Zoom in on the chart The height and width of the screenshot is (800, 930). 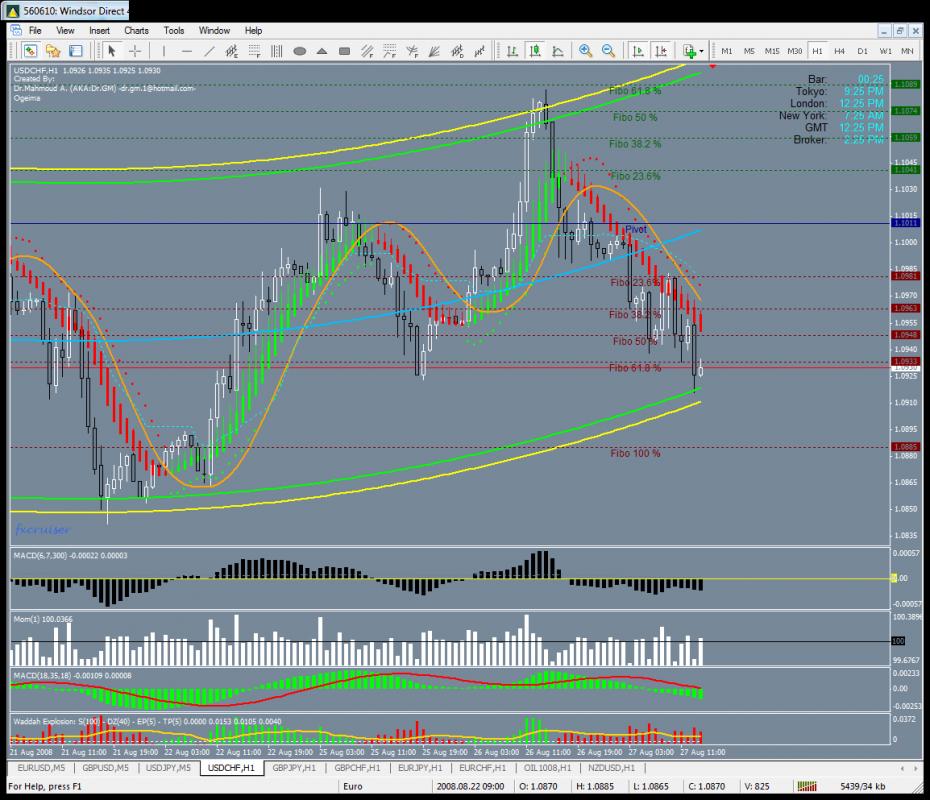(x=585, y=51)
